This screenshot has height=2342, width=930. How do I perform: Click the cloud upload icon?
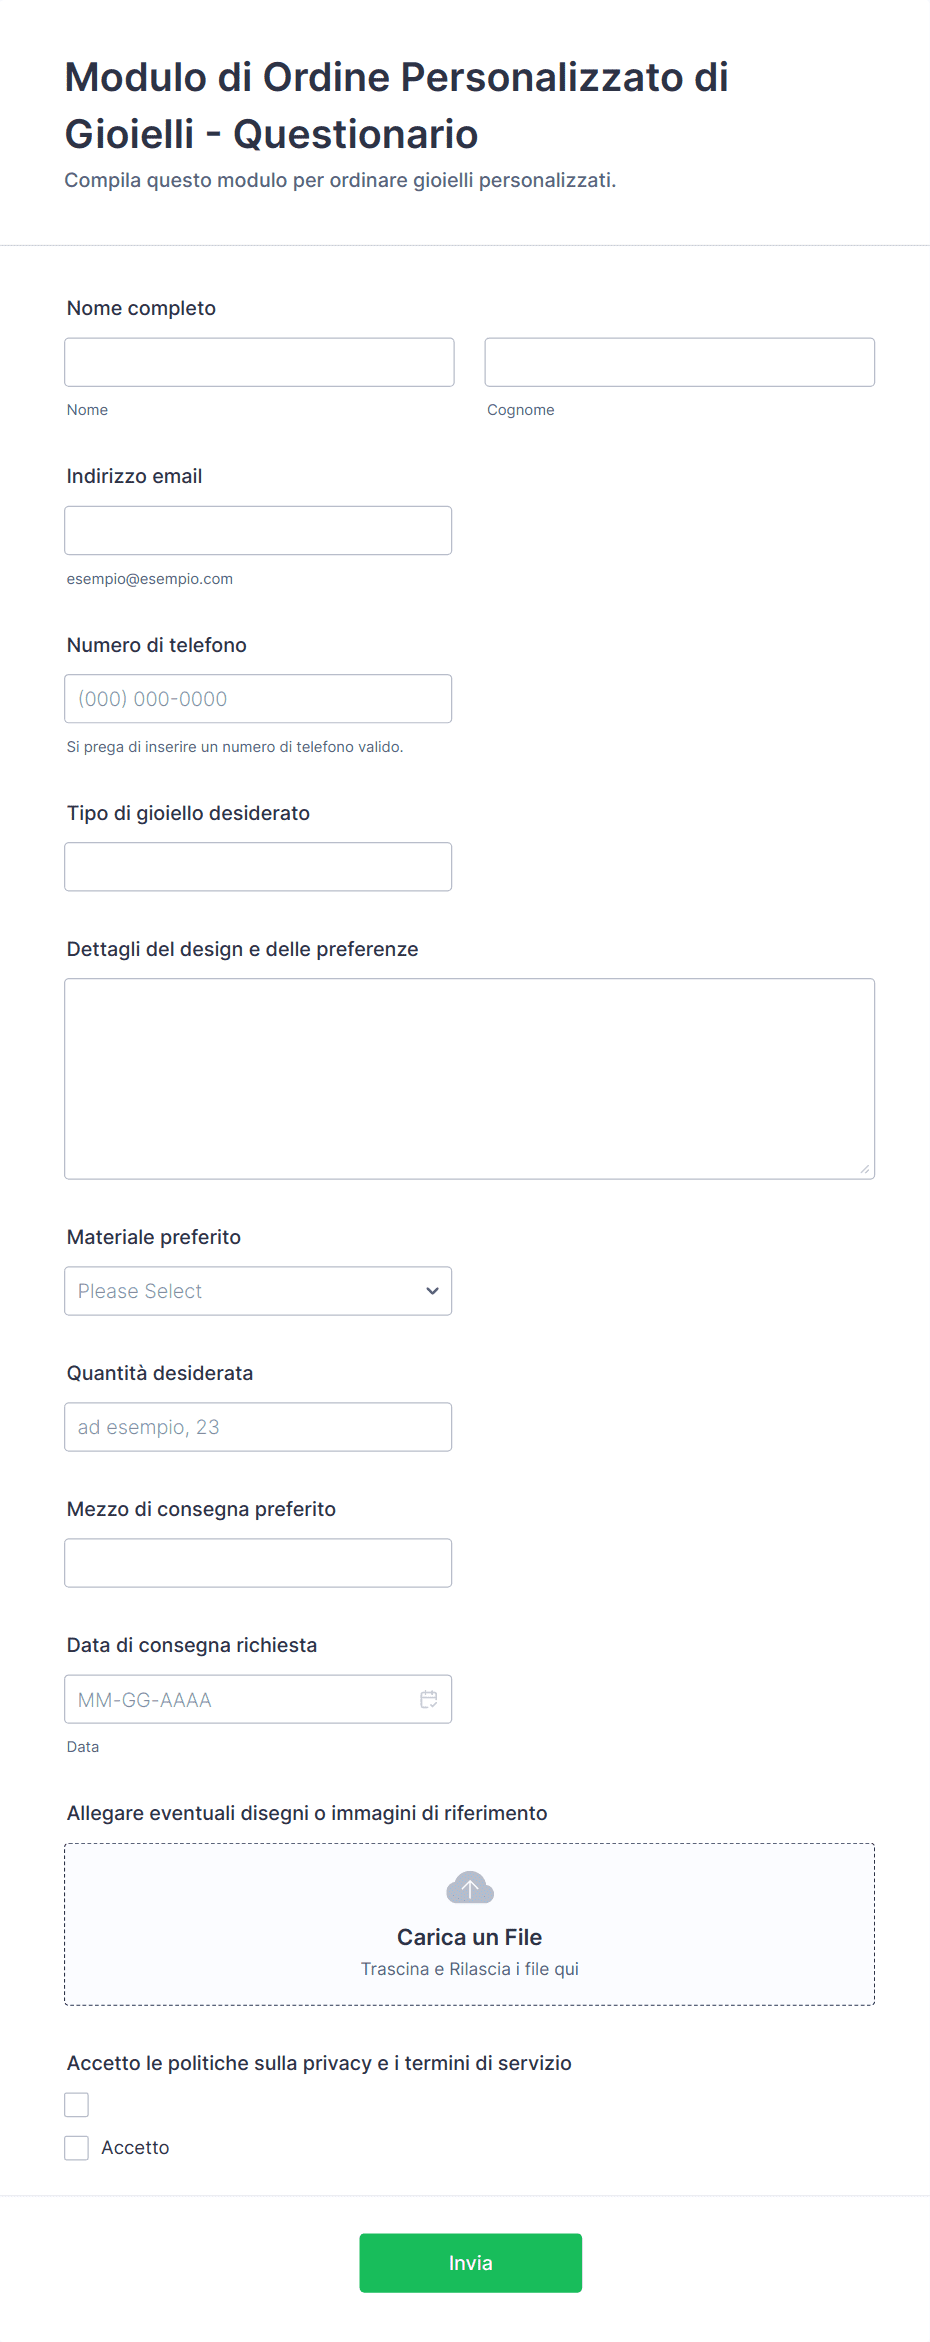click(x=470, y=1888)
